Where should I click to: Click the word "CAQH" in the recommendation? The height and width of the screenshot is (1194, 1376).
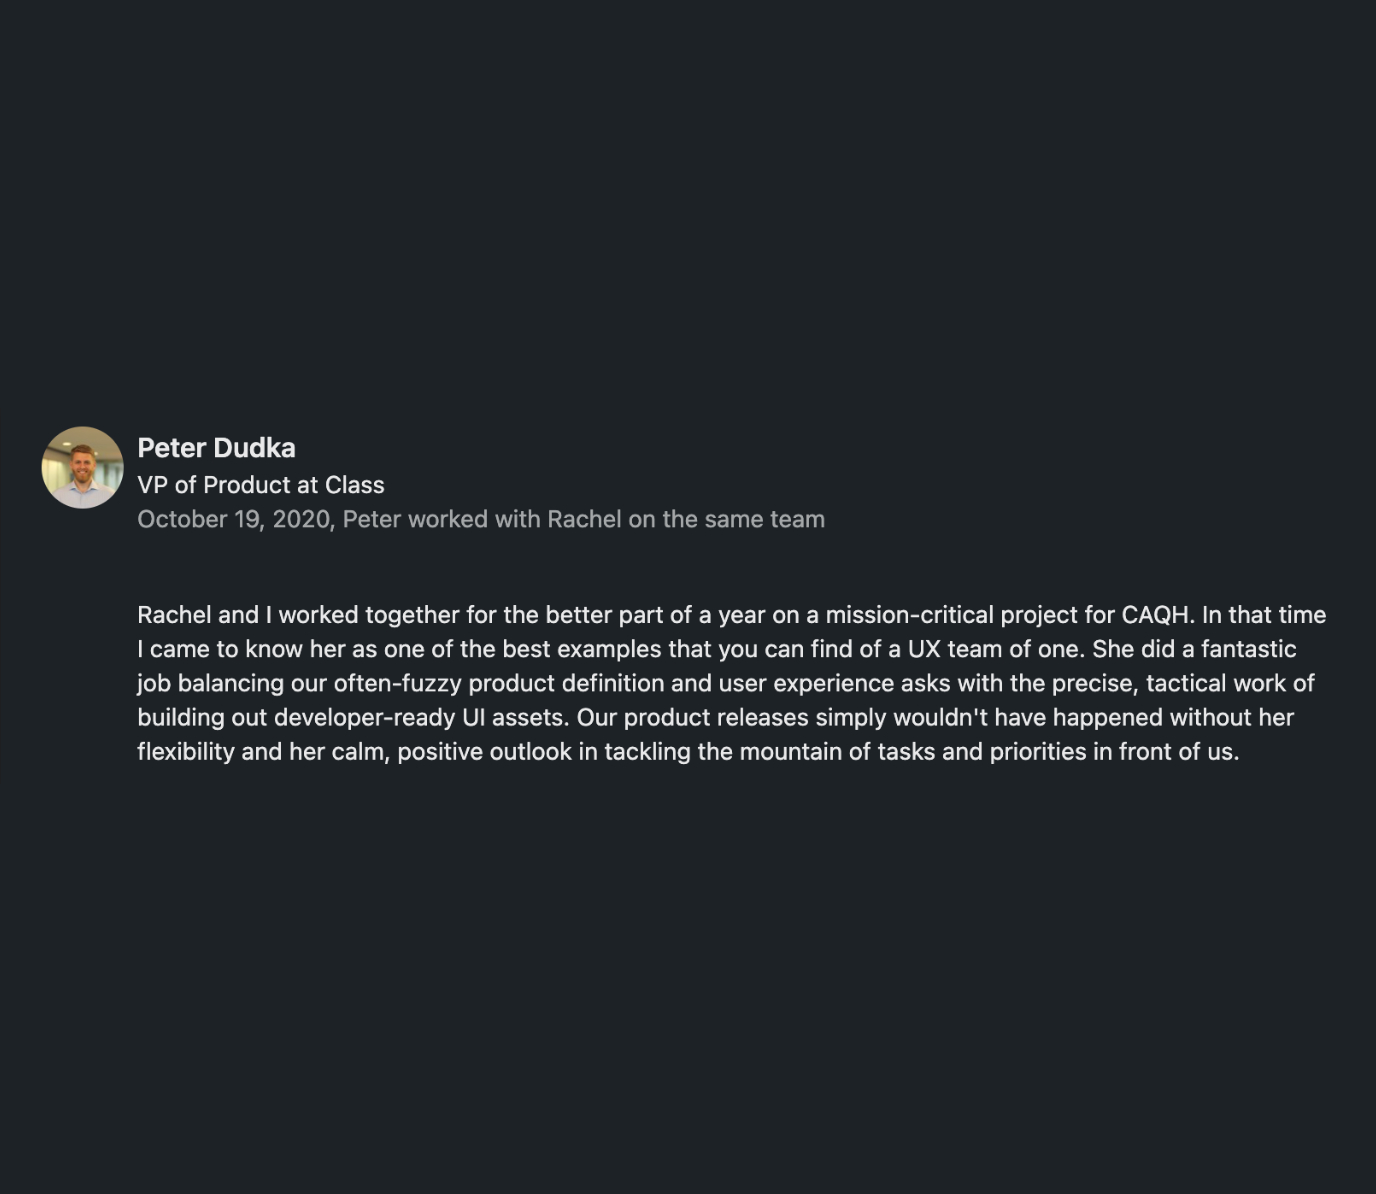click(1155, 615)
